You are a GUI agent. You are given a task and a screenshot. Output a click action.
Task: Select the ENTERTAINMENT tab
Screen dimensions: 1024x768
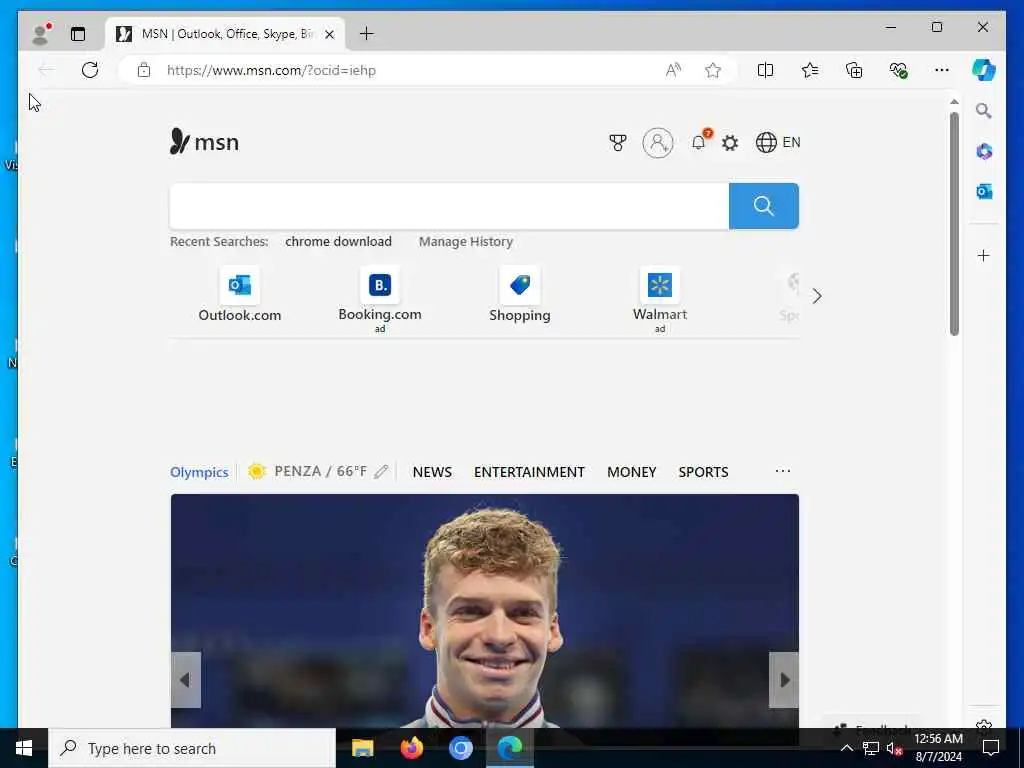(x=529, y=472)
